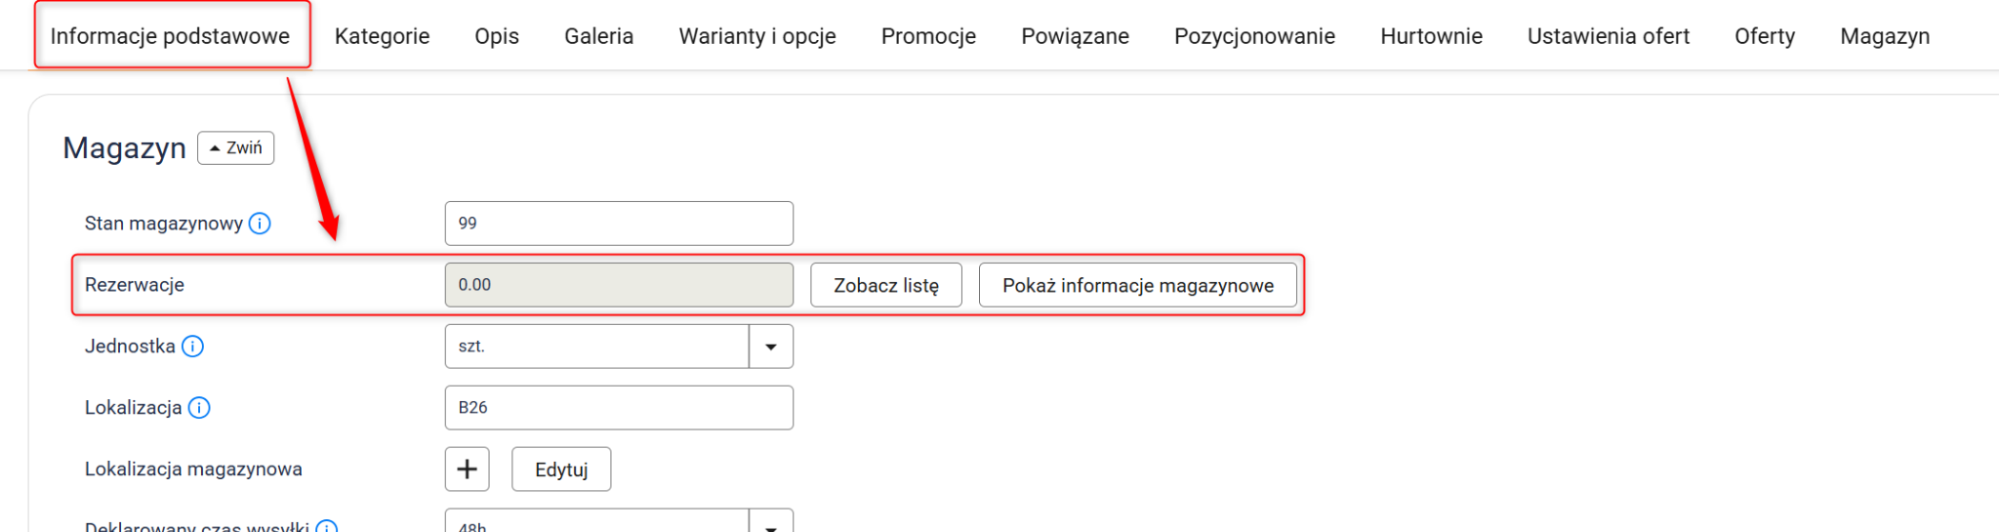Select the Promocje tab
The height and width of the screenshot is (532, 1999).
pyautogui.click(x=928, y=36)
